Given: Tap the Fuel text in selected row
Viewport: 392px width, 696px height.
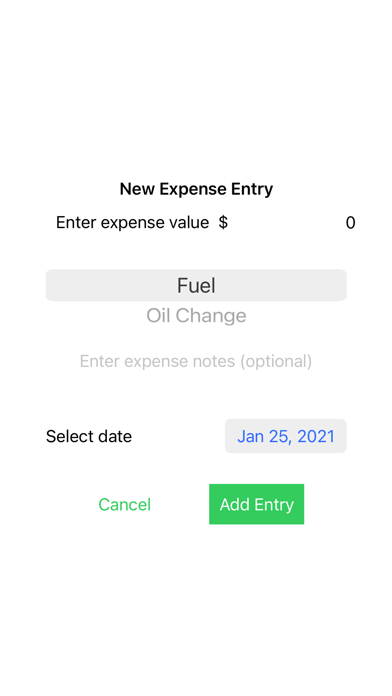Looking at the screenshot, I should coord(196,285).
